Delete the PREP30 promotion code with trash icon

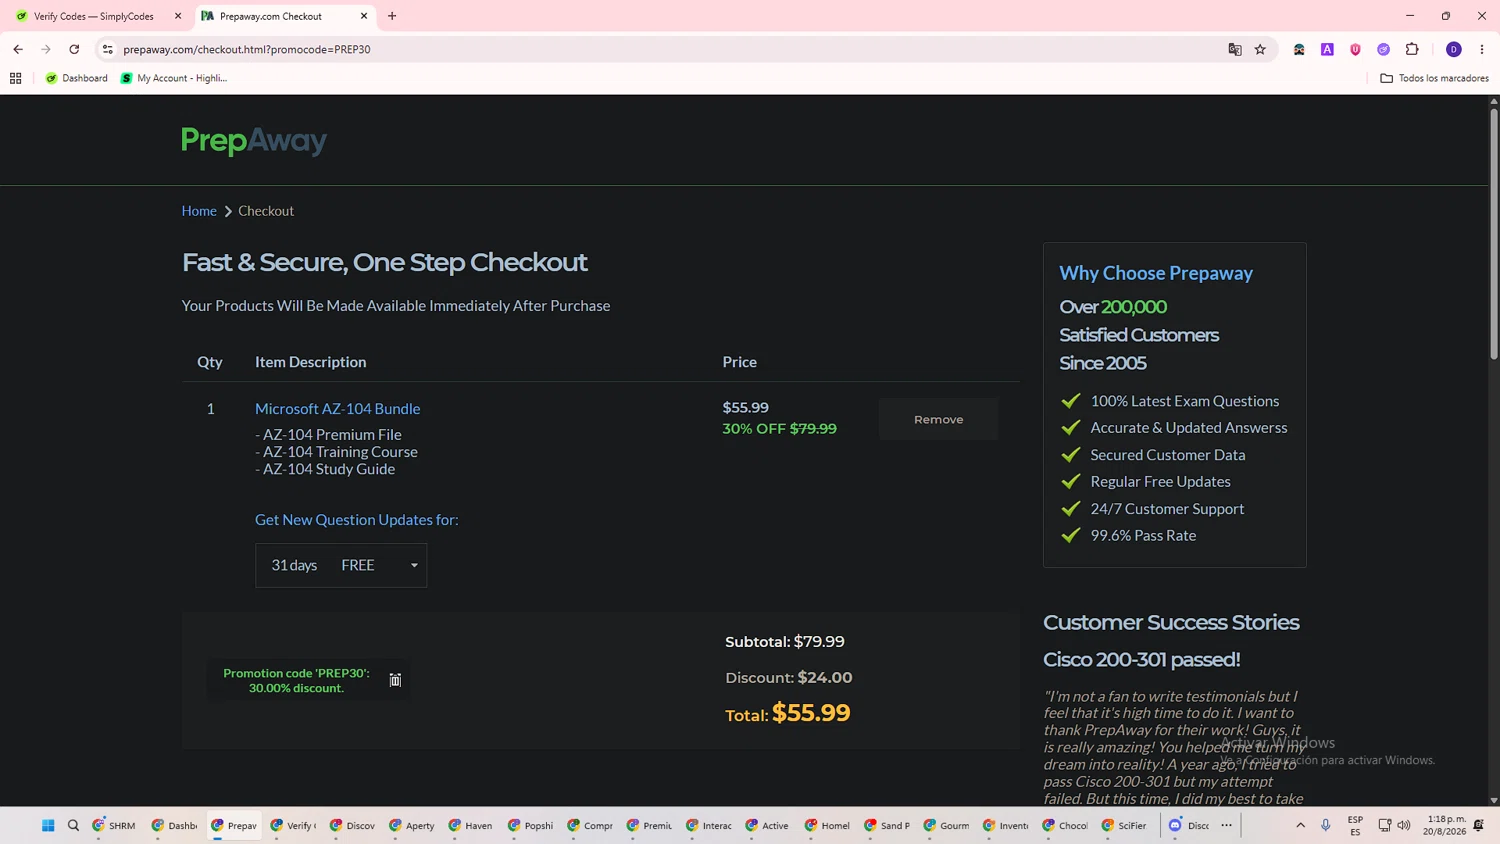[395, 680]
